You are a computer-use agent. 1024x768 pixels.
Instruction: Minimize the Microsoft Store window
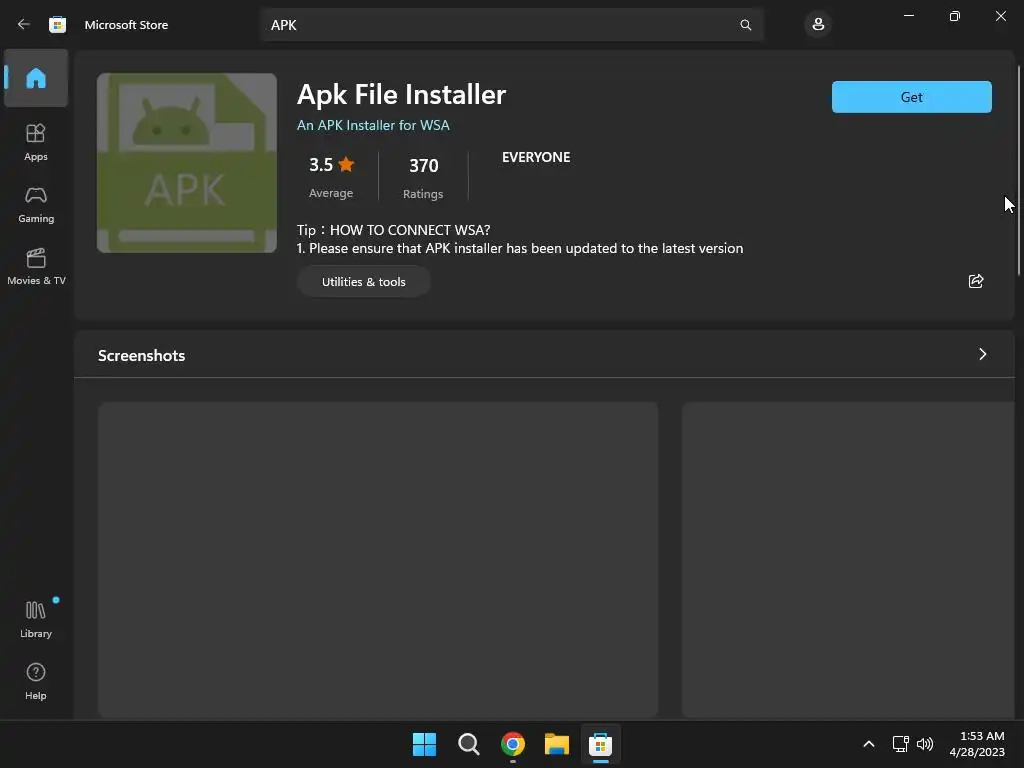908,16
